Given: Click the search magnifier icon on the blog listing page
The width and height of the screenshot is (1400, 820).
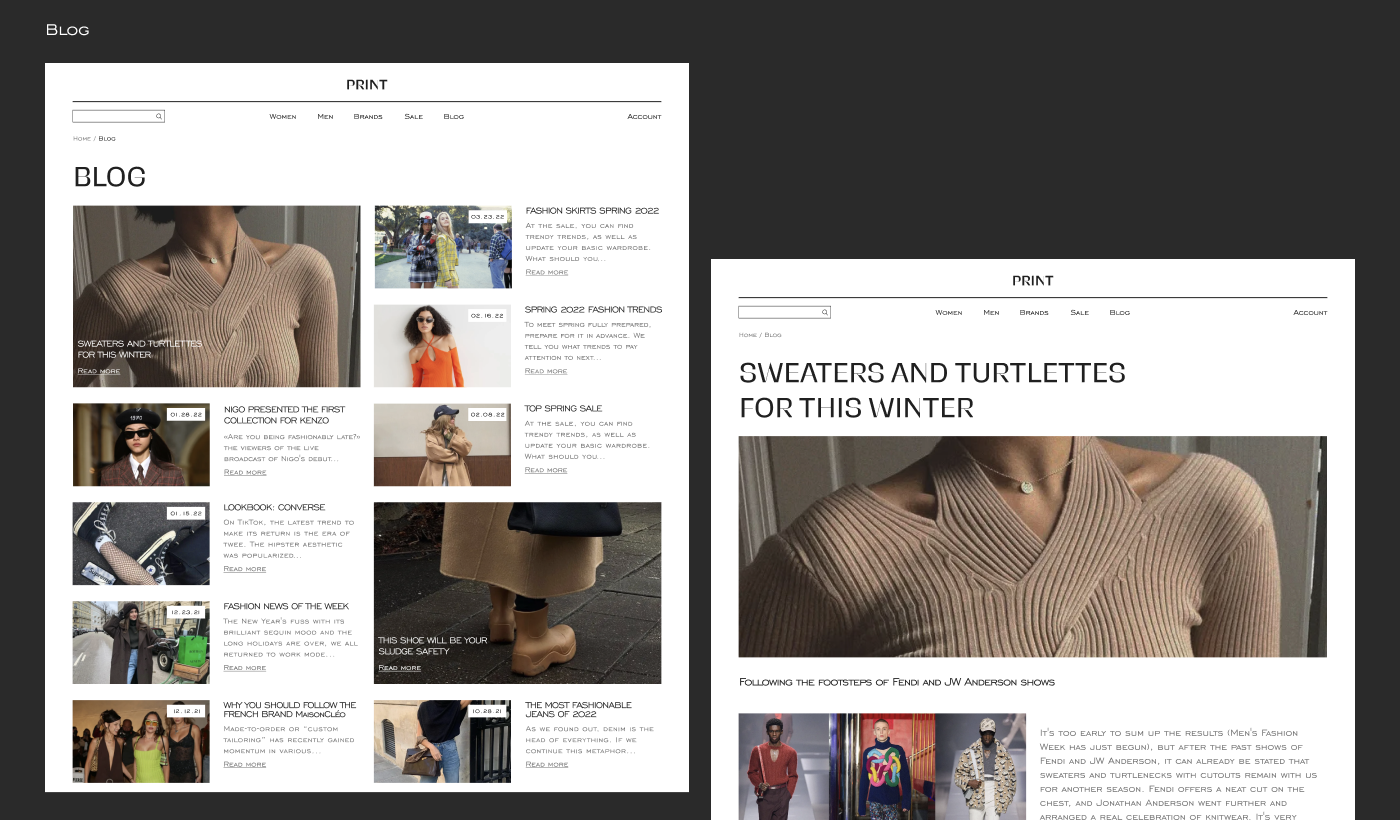Looking at the screenshot, I should 158,117.
